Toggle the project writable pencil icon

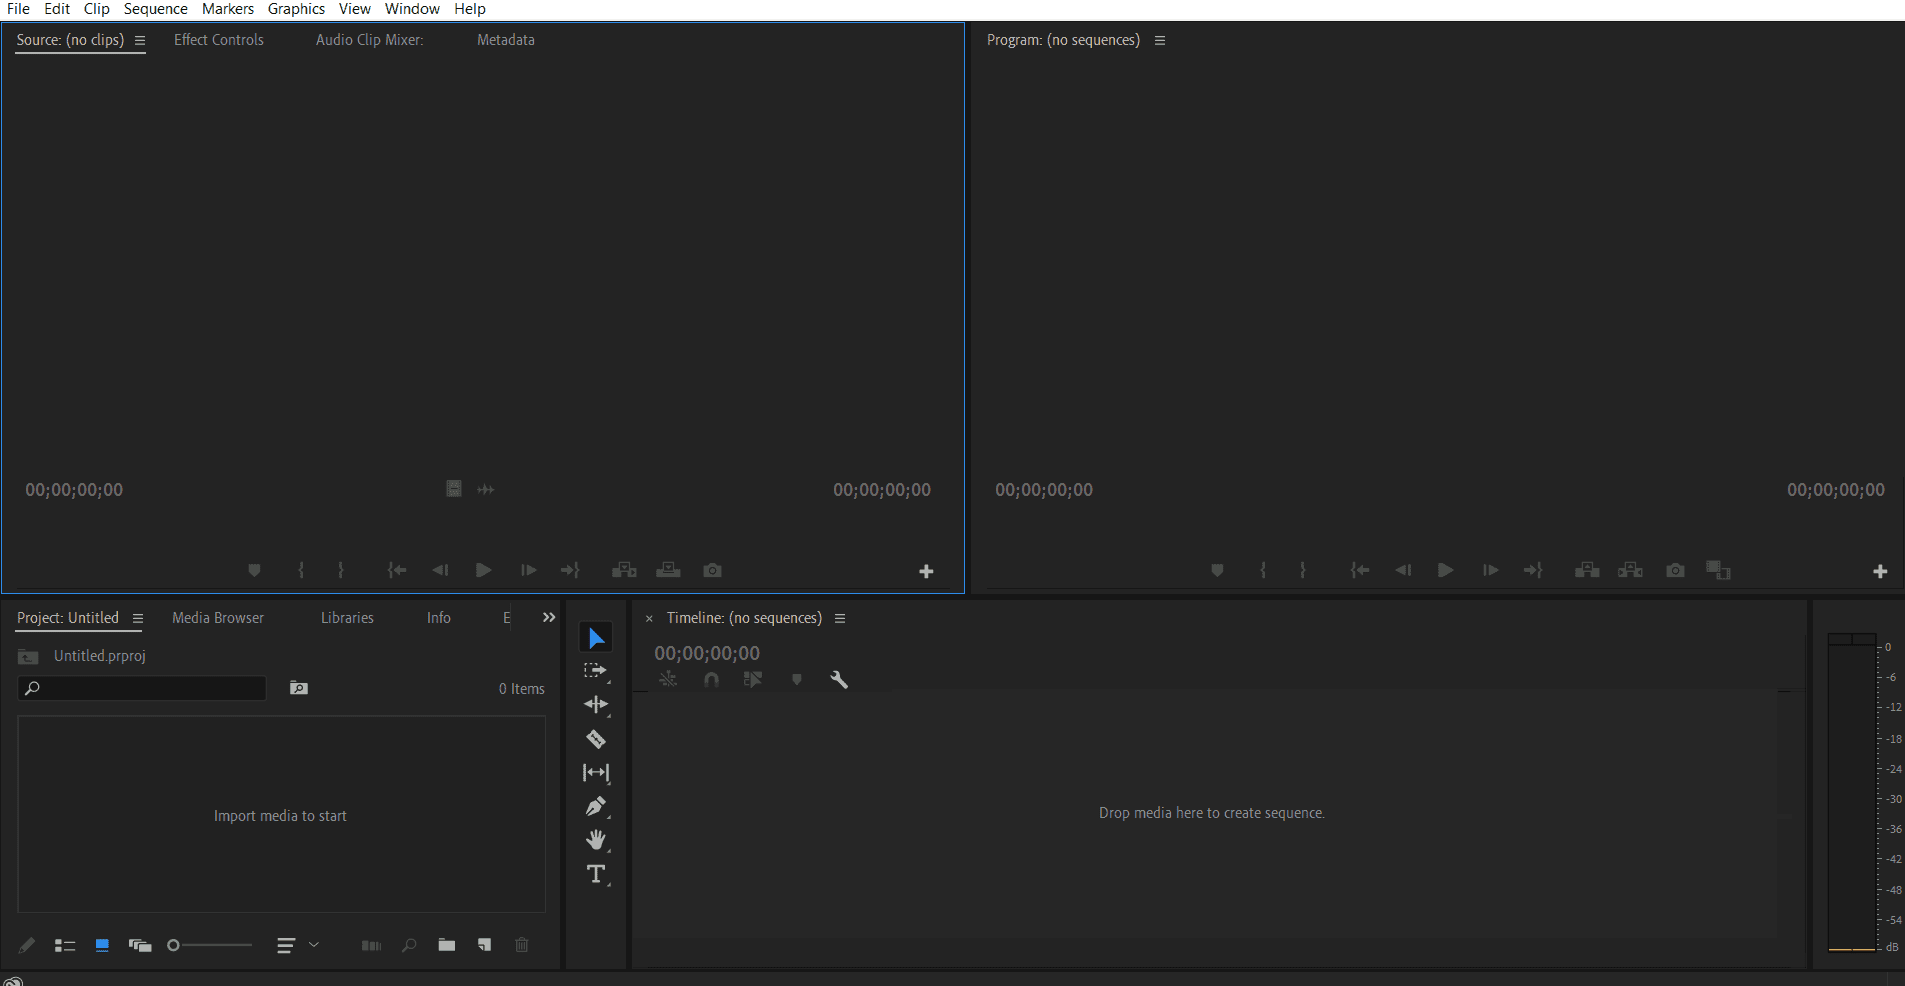click(x=27, y=945)
